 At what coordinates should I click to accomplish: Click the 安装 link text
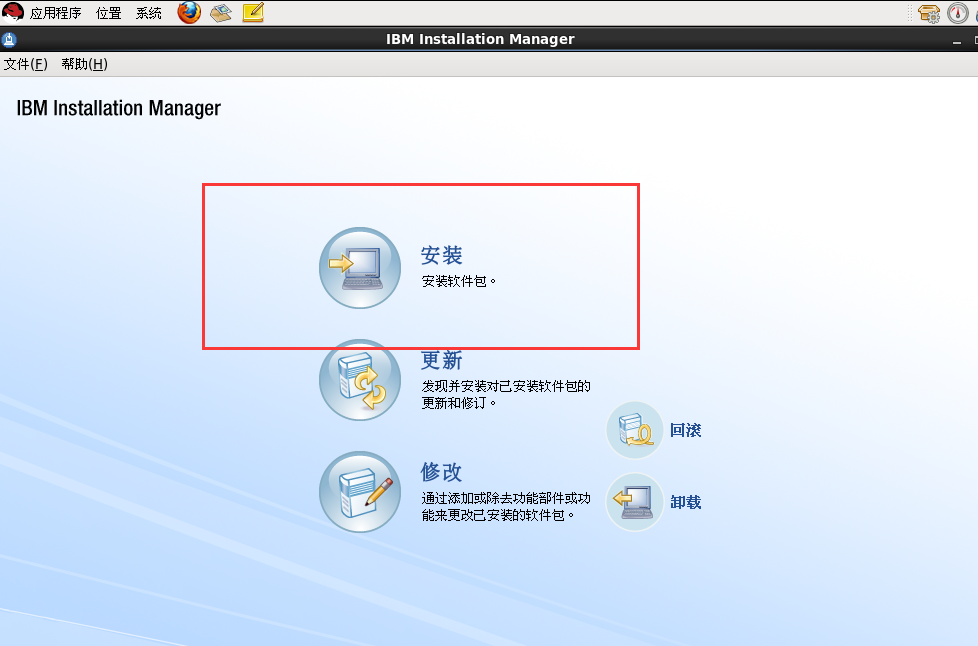pos(442,255)
